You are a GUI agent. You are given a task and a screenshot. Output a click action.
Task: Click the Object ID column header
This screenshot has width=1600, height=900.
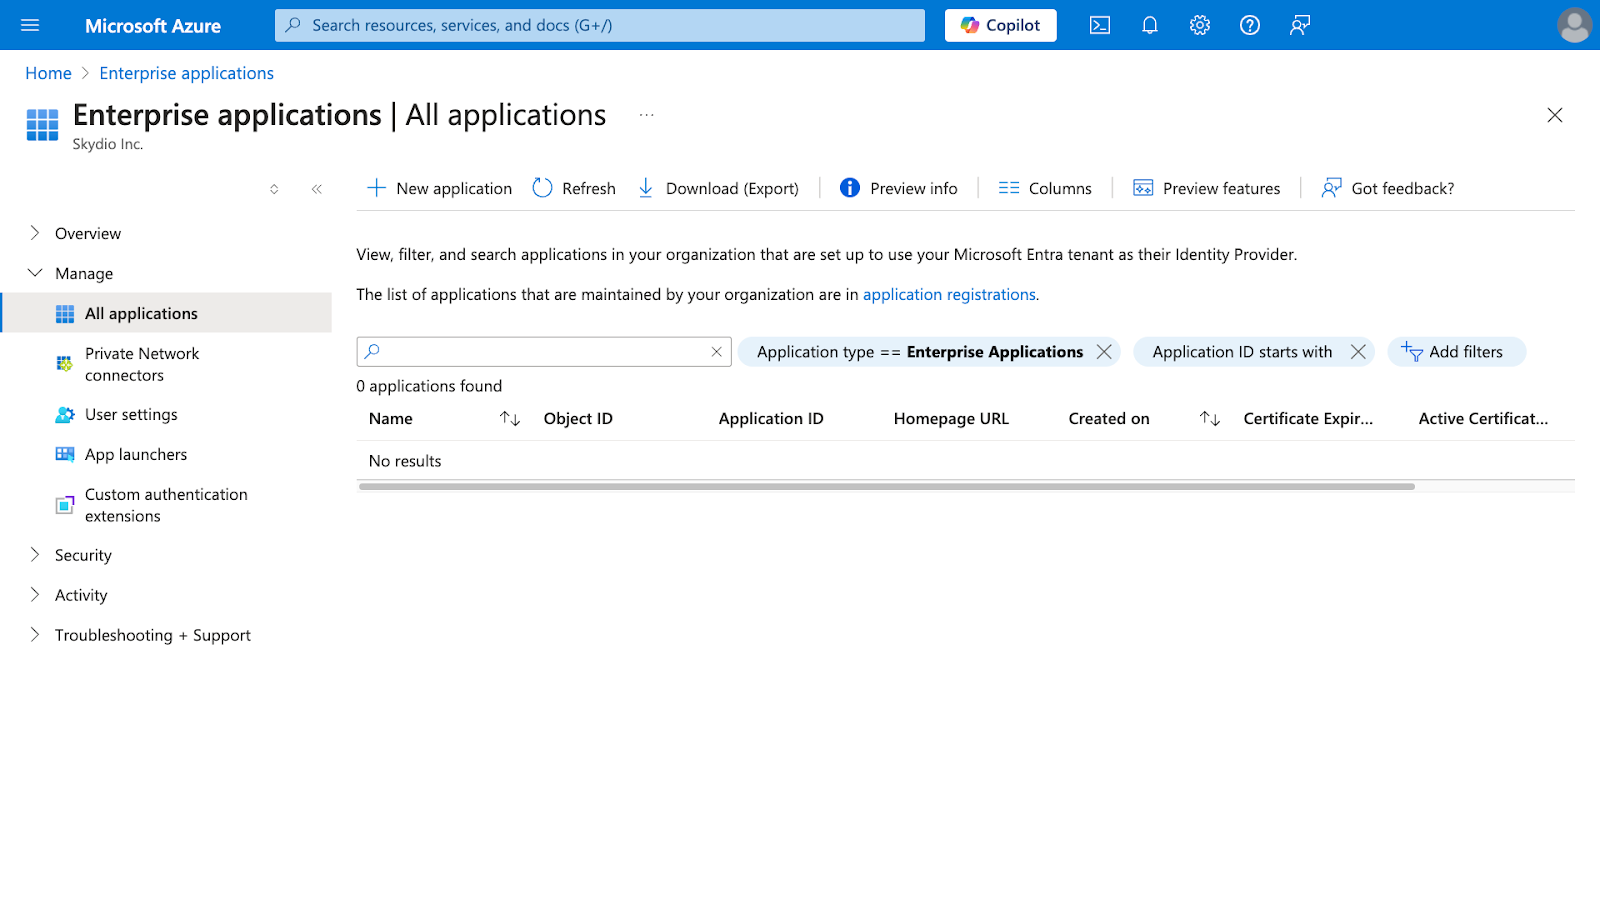[578, 419]
